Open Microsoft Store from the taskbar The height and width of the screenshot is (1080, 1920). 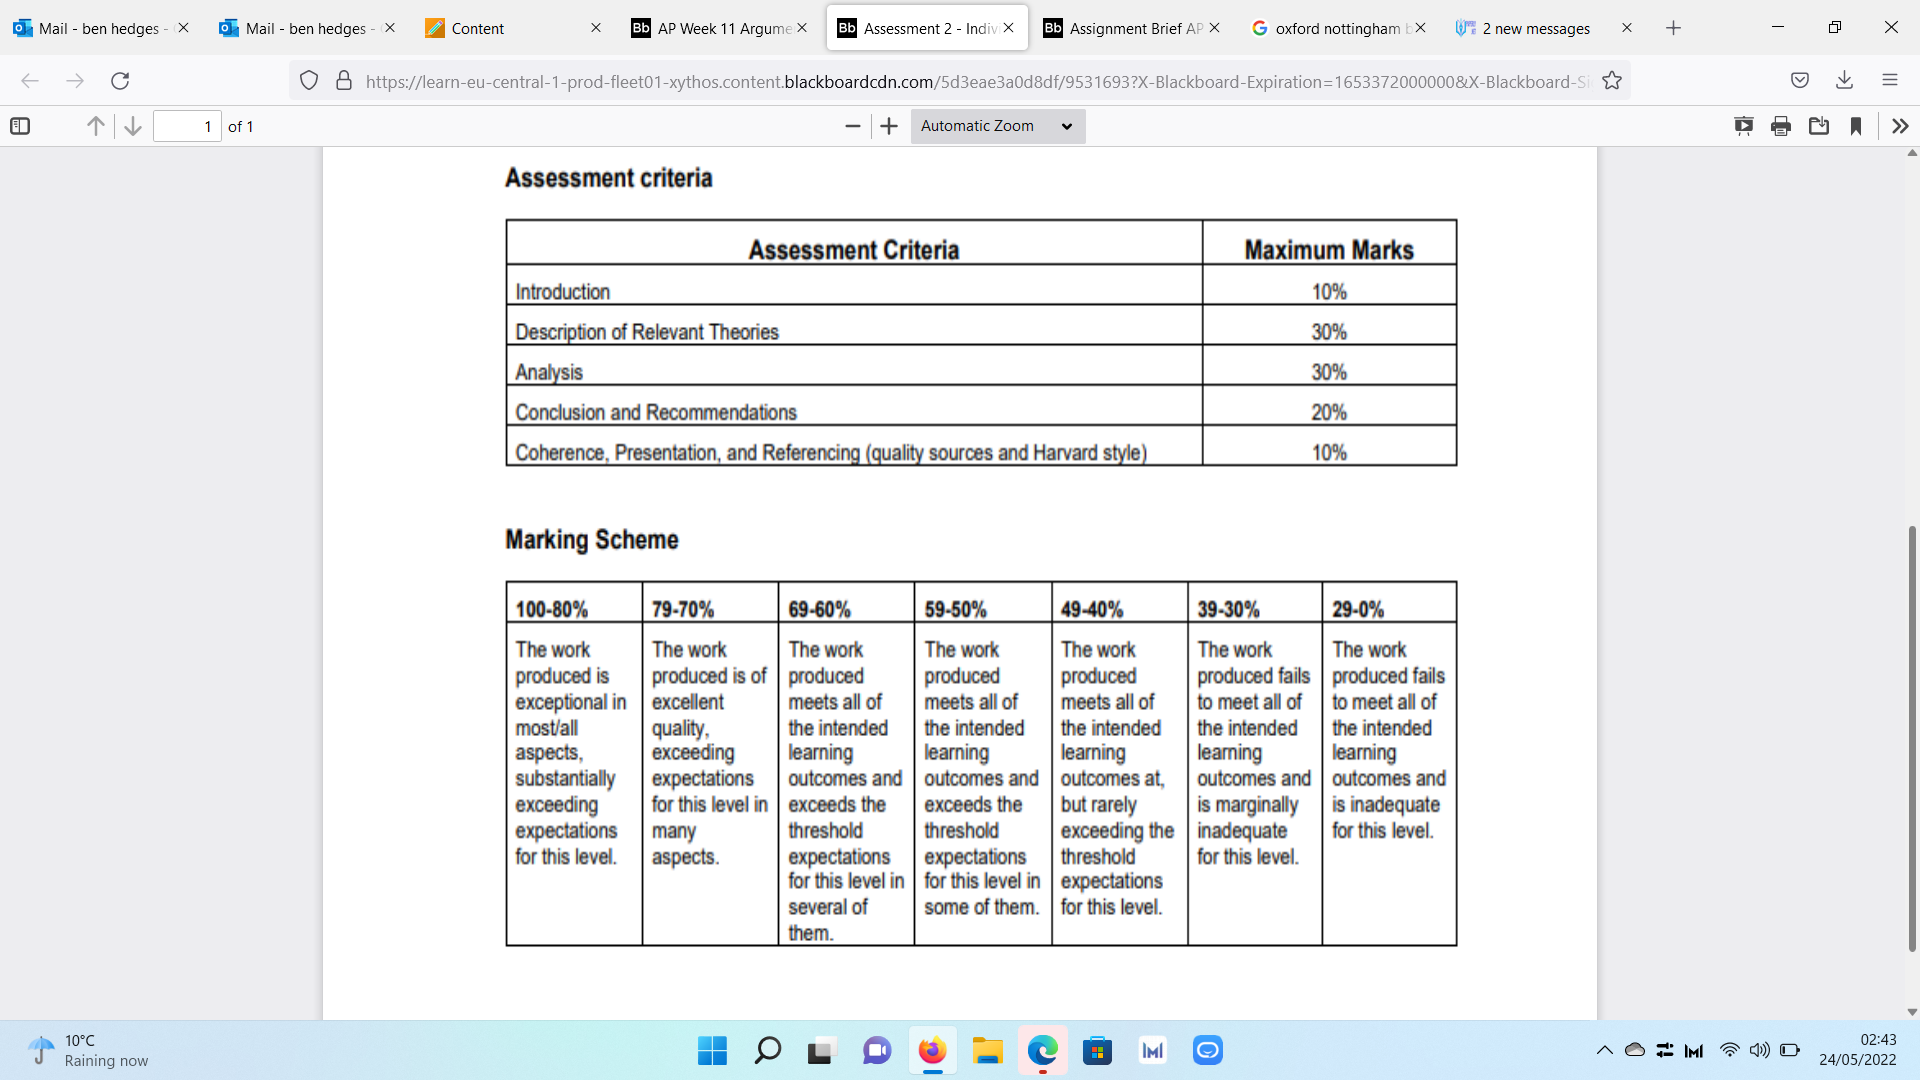(1097, 1050)
